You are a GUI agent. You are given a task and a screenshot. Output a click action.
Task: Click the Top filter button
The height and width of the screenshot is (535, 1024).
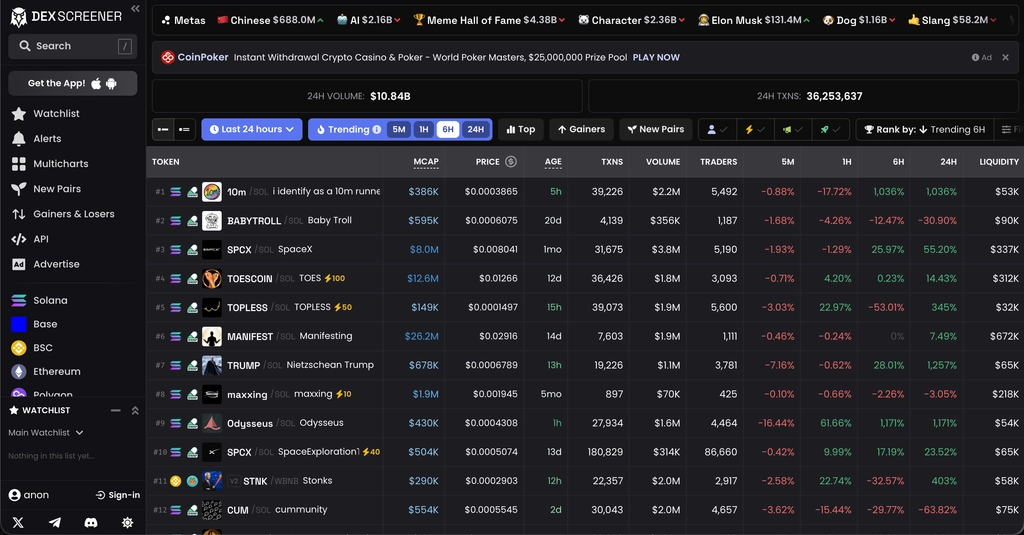point(520,129)
